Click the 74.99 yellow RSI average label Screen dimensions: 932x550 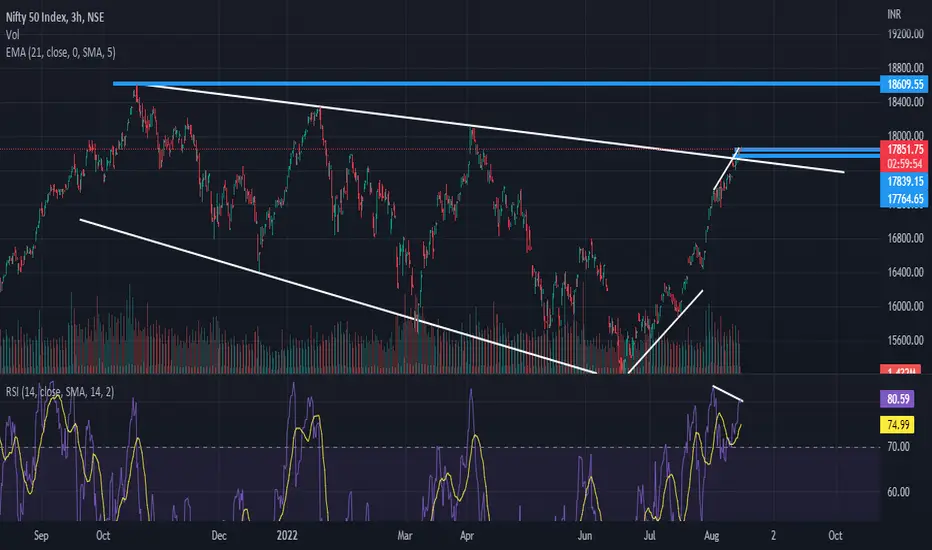click(898, 425)
